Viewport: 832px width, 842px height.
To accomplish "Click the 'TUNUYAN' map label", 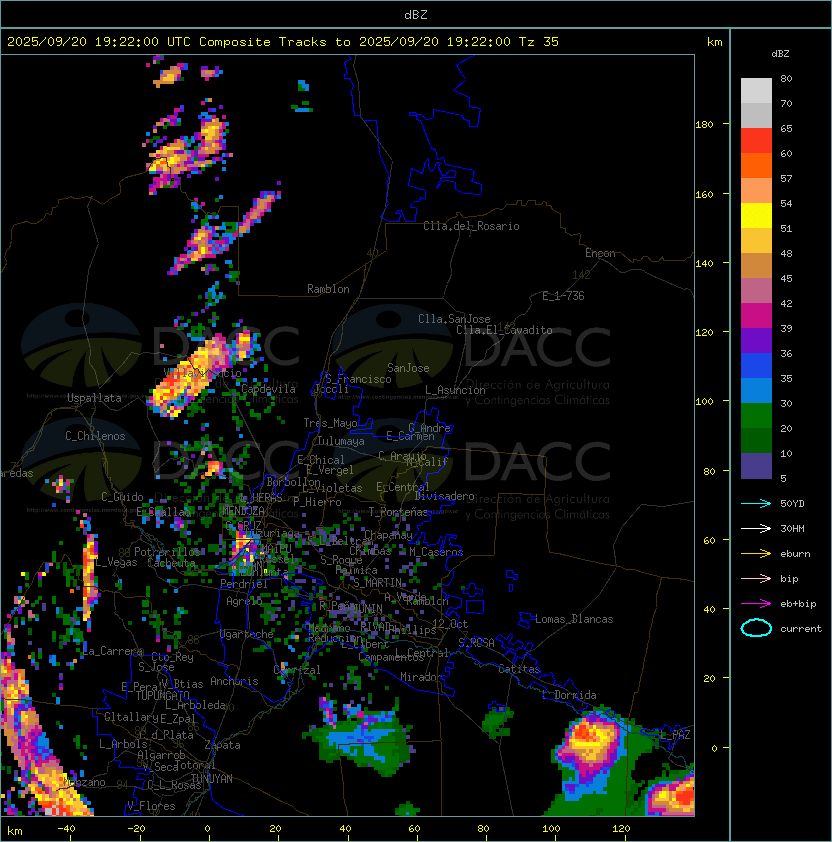I will click(x=212, y=779).
